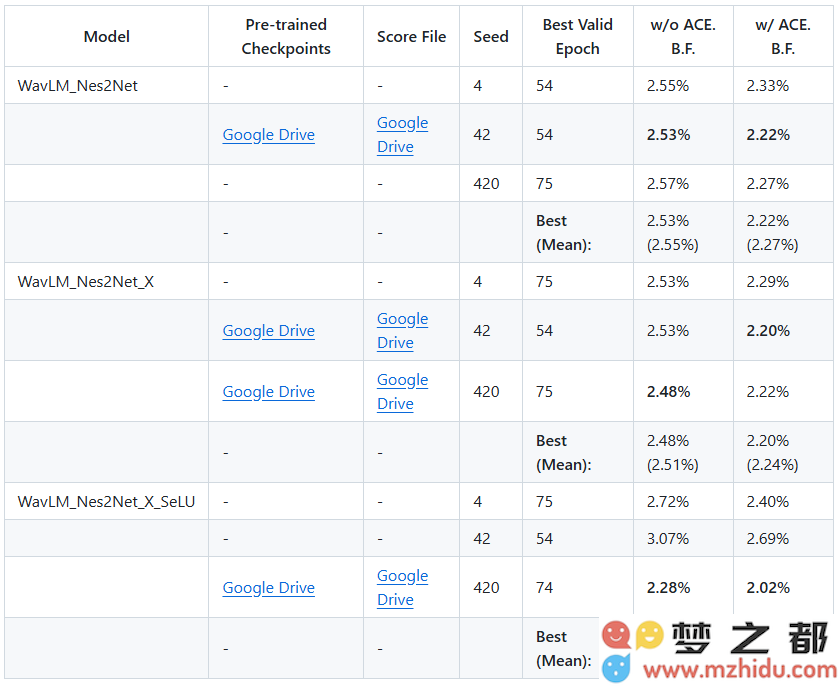
Task: Open Google Drive score file for Nes2Net_X seed 42
Action: 402,331
